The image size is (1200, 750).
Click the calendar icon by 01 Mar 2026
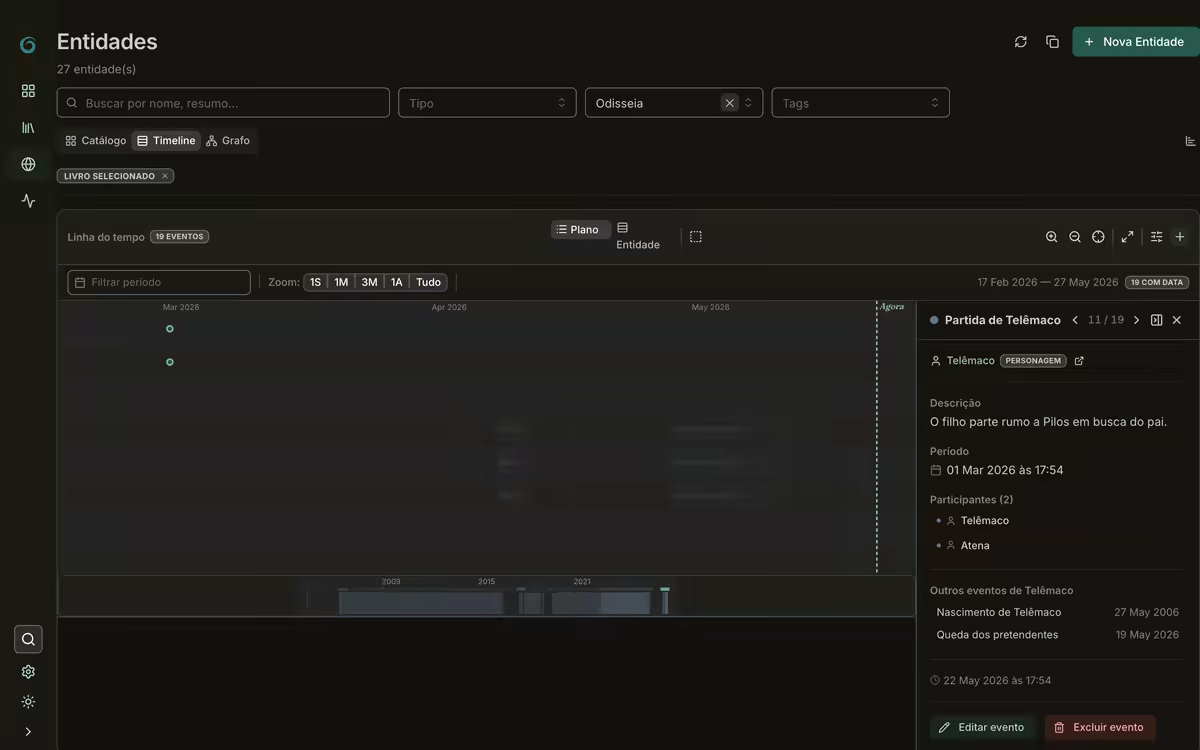click(x=936, y=470)
